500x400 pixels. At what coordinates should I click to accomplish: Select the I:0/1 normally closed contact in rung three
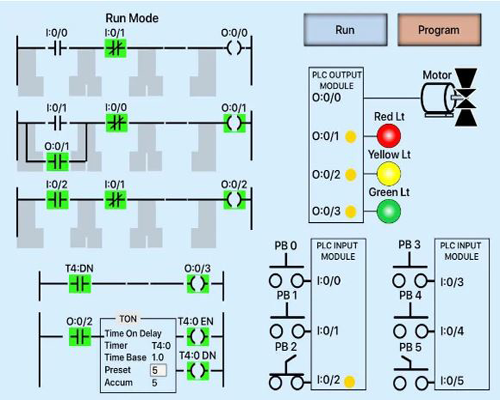115,200
